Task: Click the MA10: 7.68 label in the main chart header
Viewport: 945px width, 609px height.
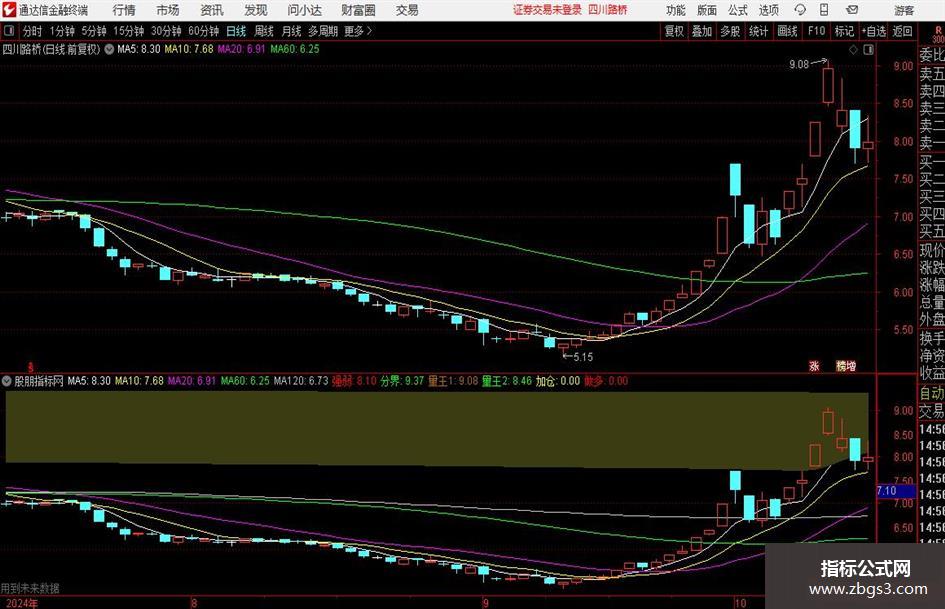Action: tap(189, 49)
